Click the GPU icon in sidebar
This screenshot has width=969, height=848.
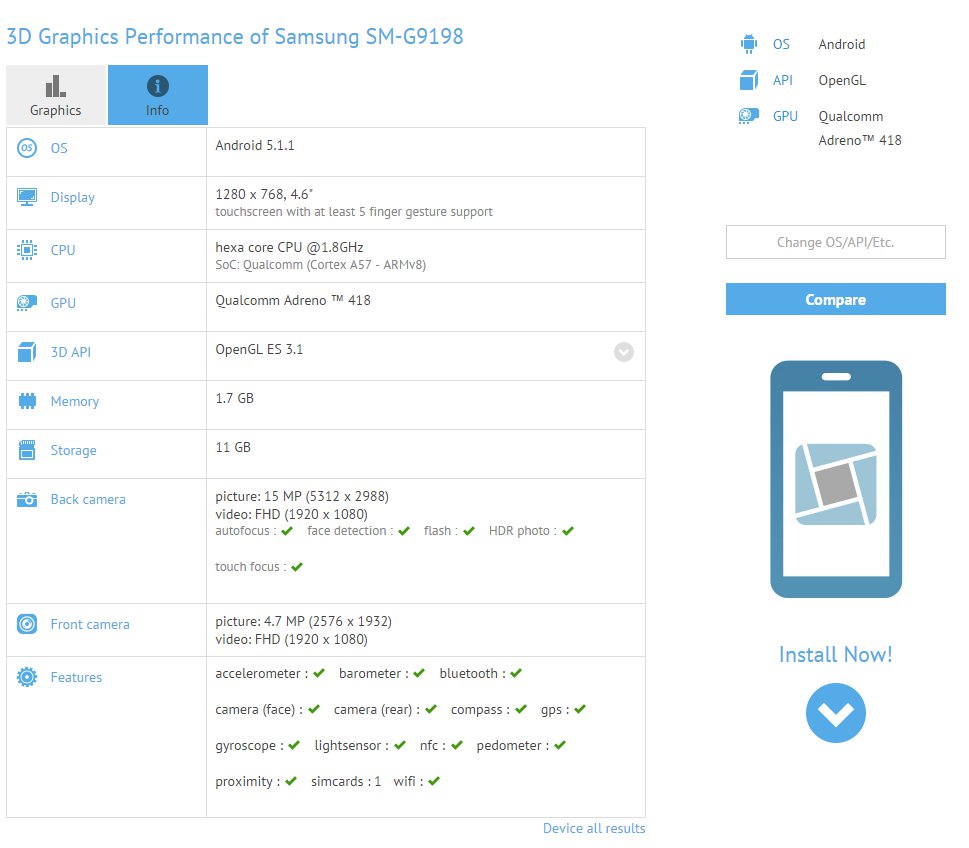pos(748,116)
